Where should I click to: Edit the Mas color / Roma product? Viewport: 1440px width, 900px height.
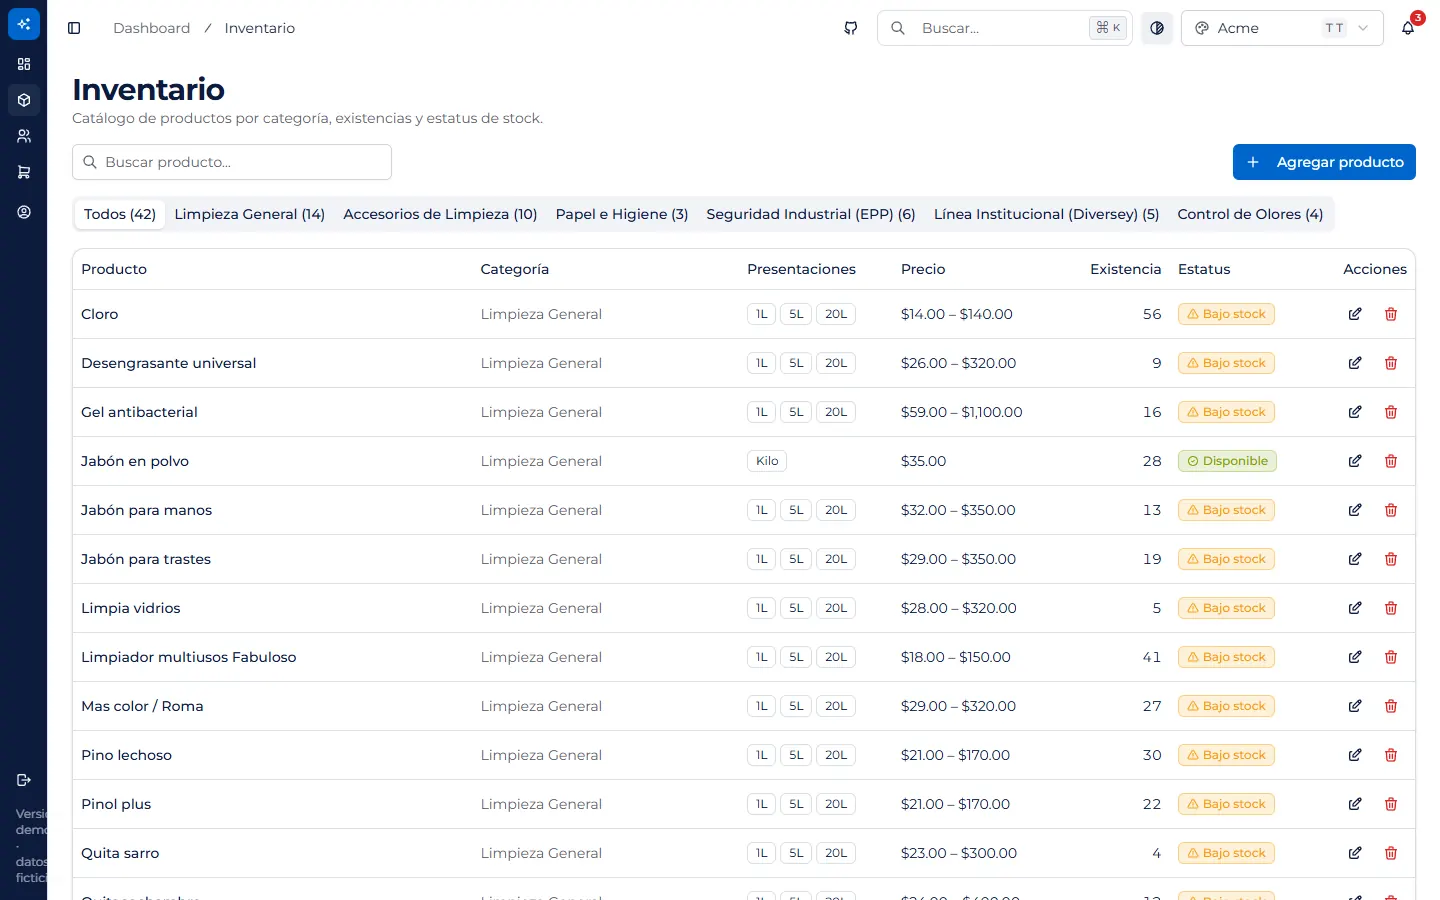pyautogui.click(x=1355, y=706)
